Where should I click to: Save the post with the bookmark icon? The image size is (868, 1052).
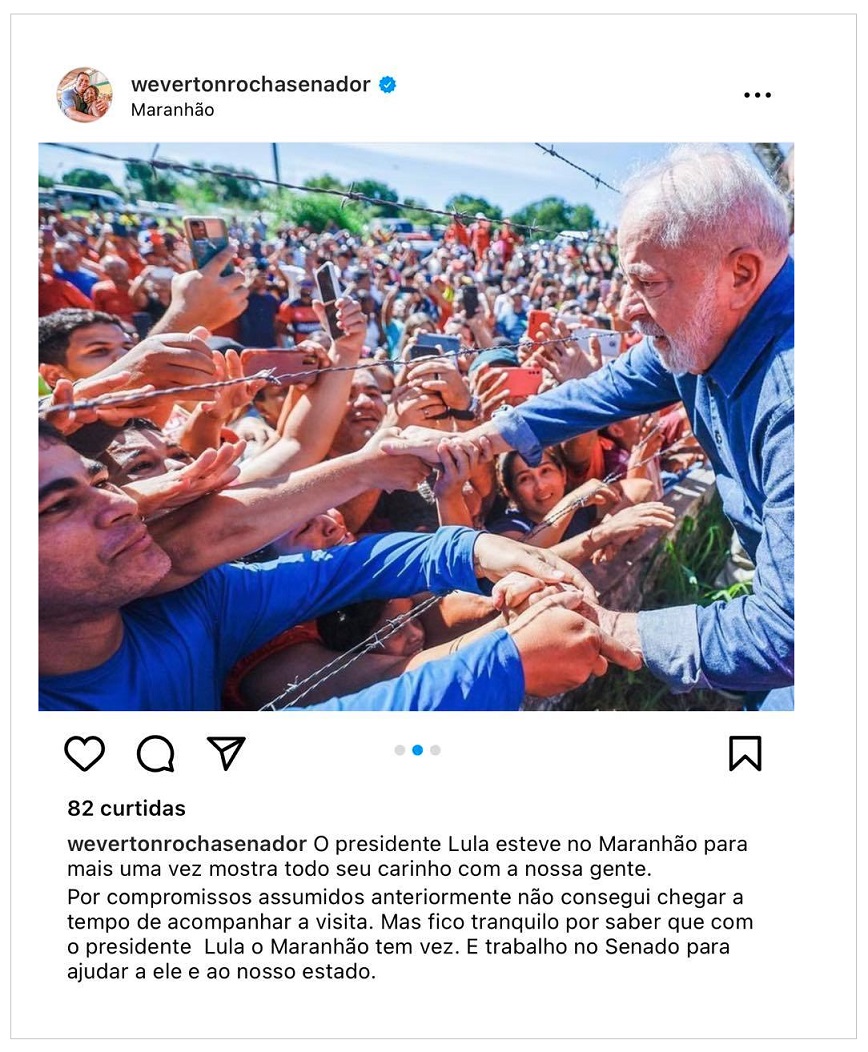click(745, 753)
